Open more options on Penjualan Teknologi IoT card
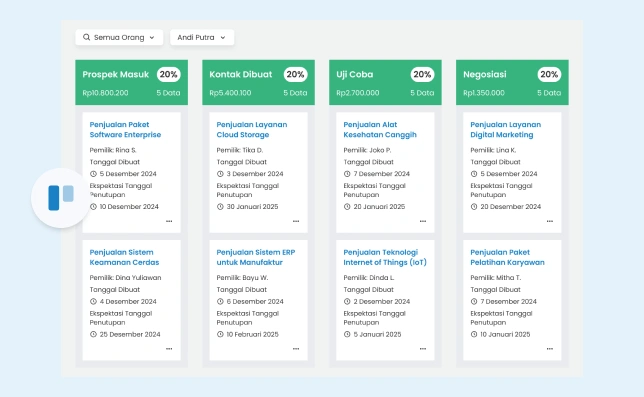 click(x=423, y=349)
